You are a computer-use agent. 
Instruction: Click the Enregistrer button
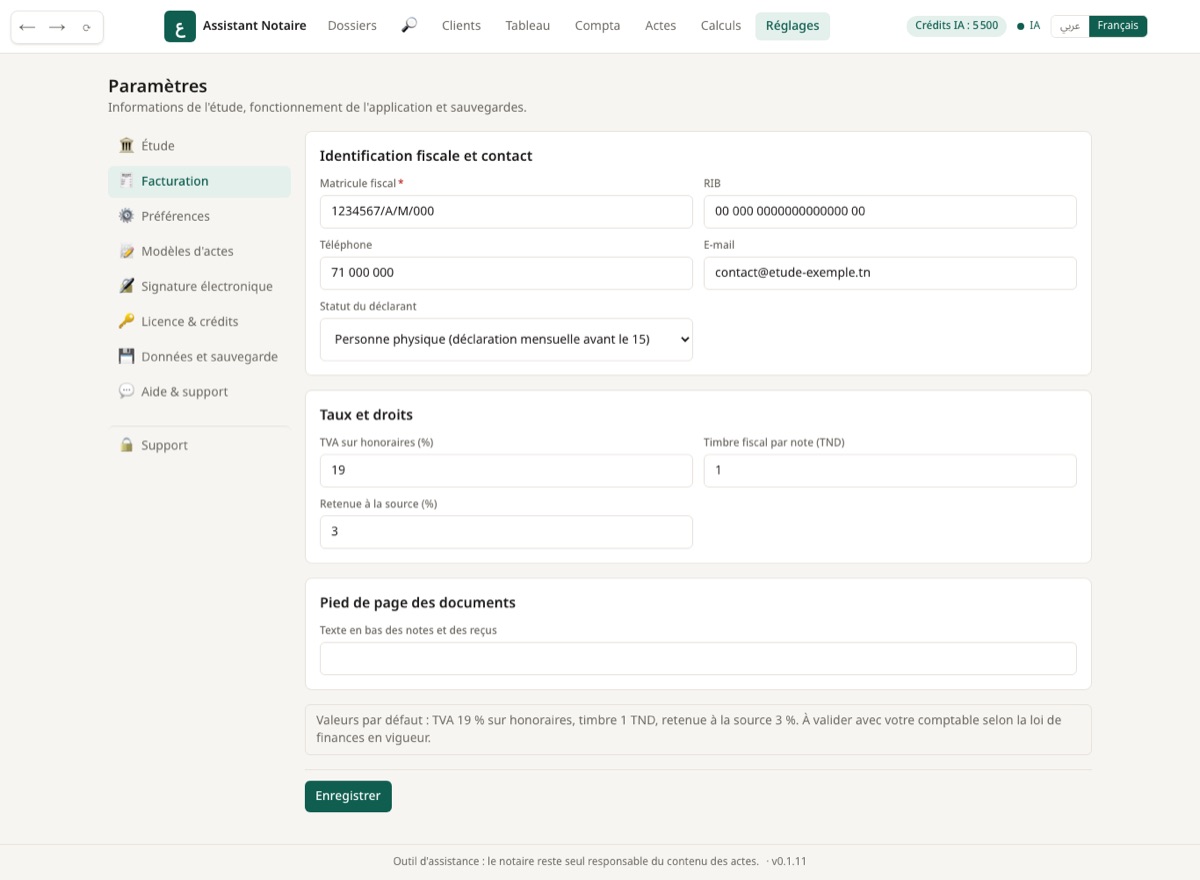(348, 796)
